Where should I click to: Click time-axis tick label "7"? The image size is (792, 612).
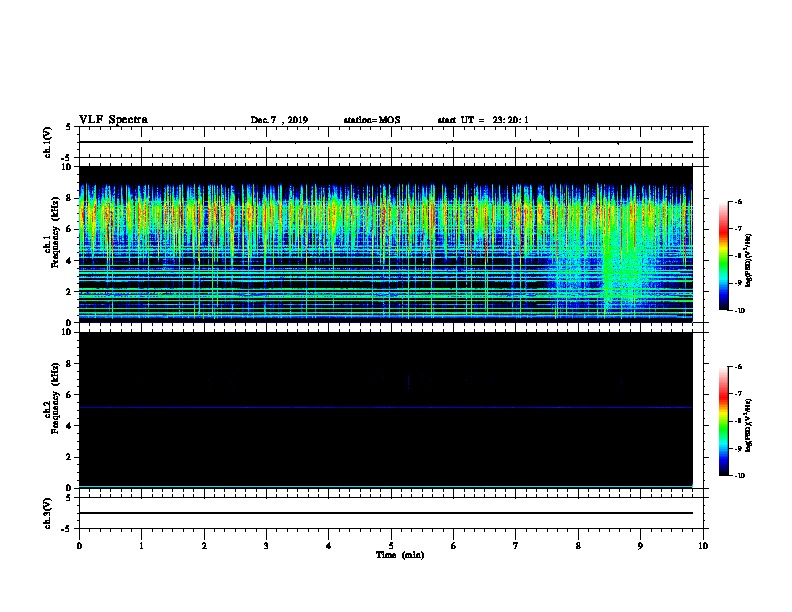point(516,545)
